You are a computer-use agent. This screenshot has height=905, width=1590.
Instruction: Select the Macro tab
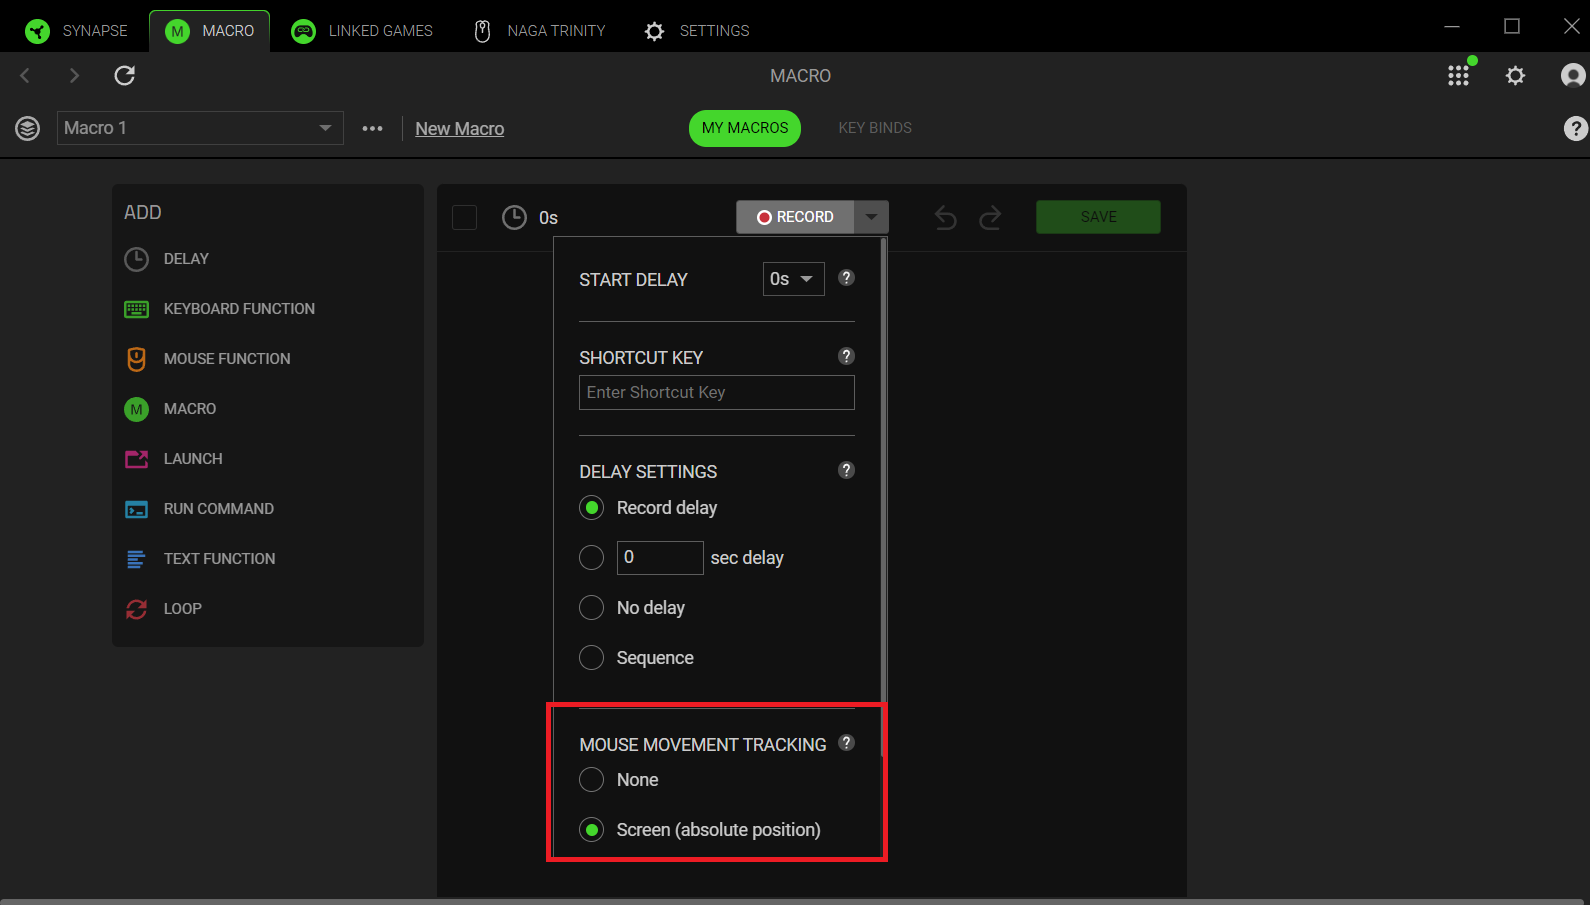tap(210, 31)
